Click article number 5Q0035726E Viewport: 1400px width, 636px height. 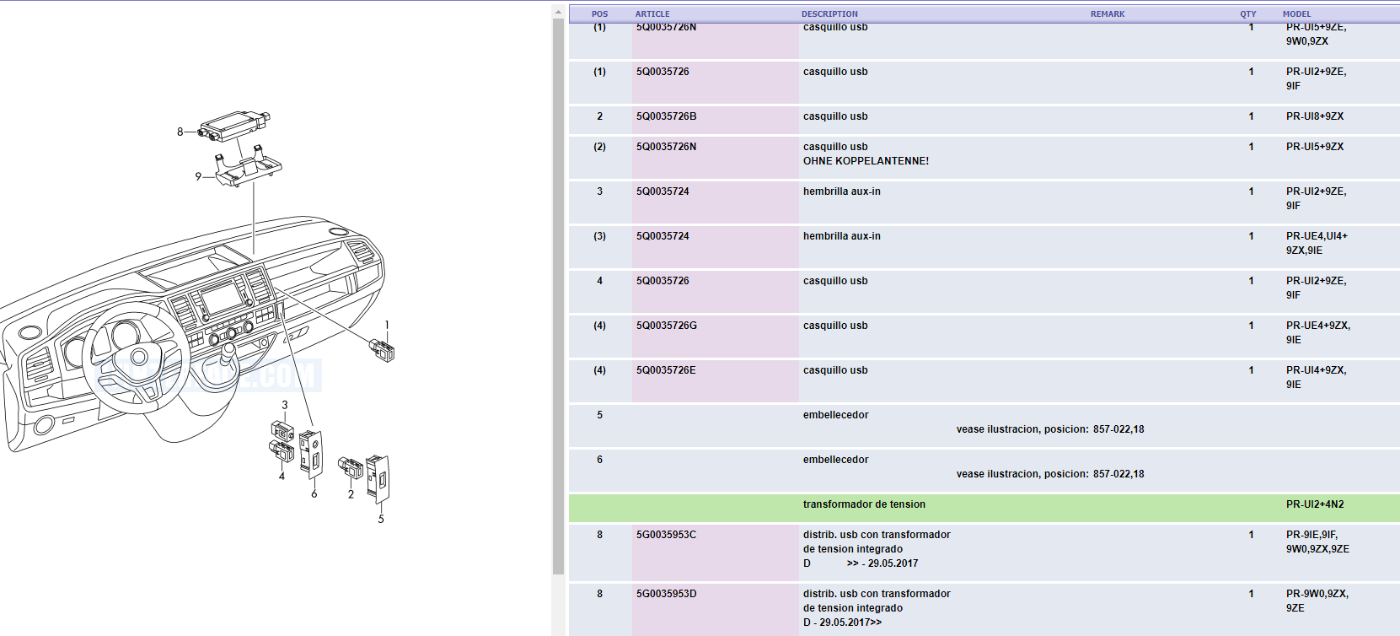(x=666, y=370)
